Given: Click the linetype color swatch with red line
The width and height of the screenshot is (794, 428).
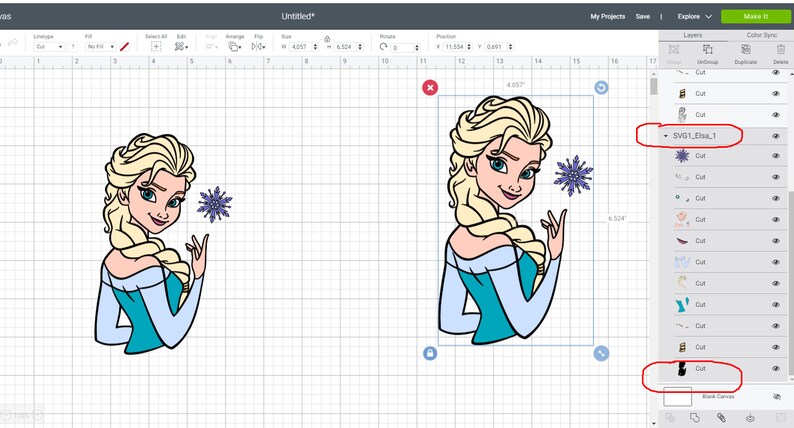Looking at the screenshot, I should click(125, 47).
